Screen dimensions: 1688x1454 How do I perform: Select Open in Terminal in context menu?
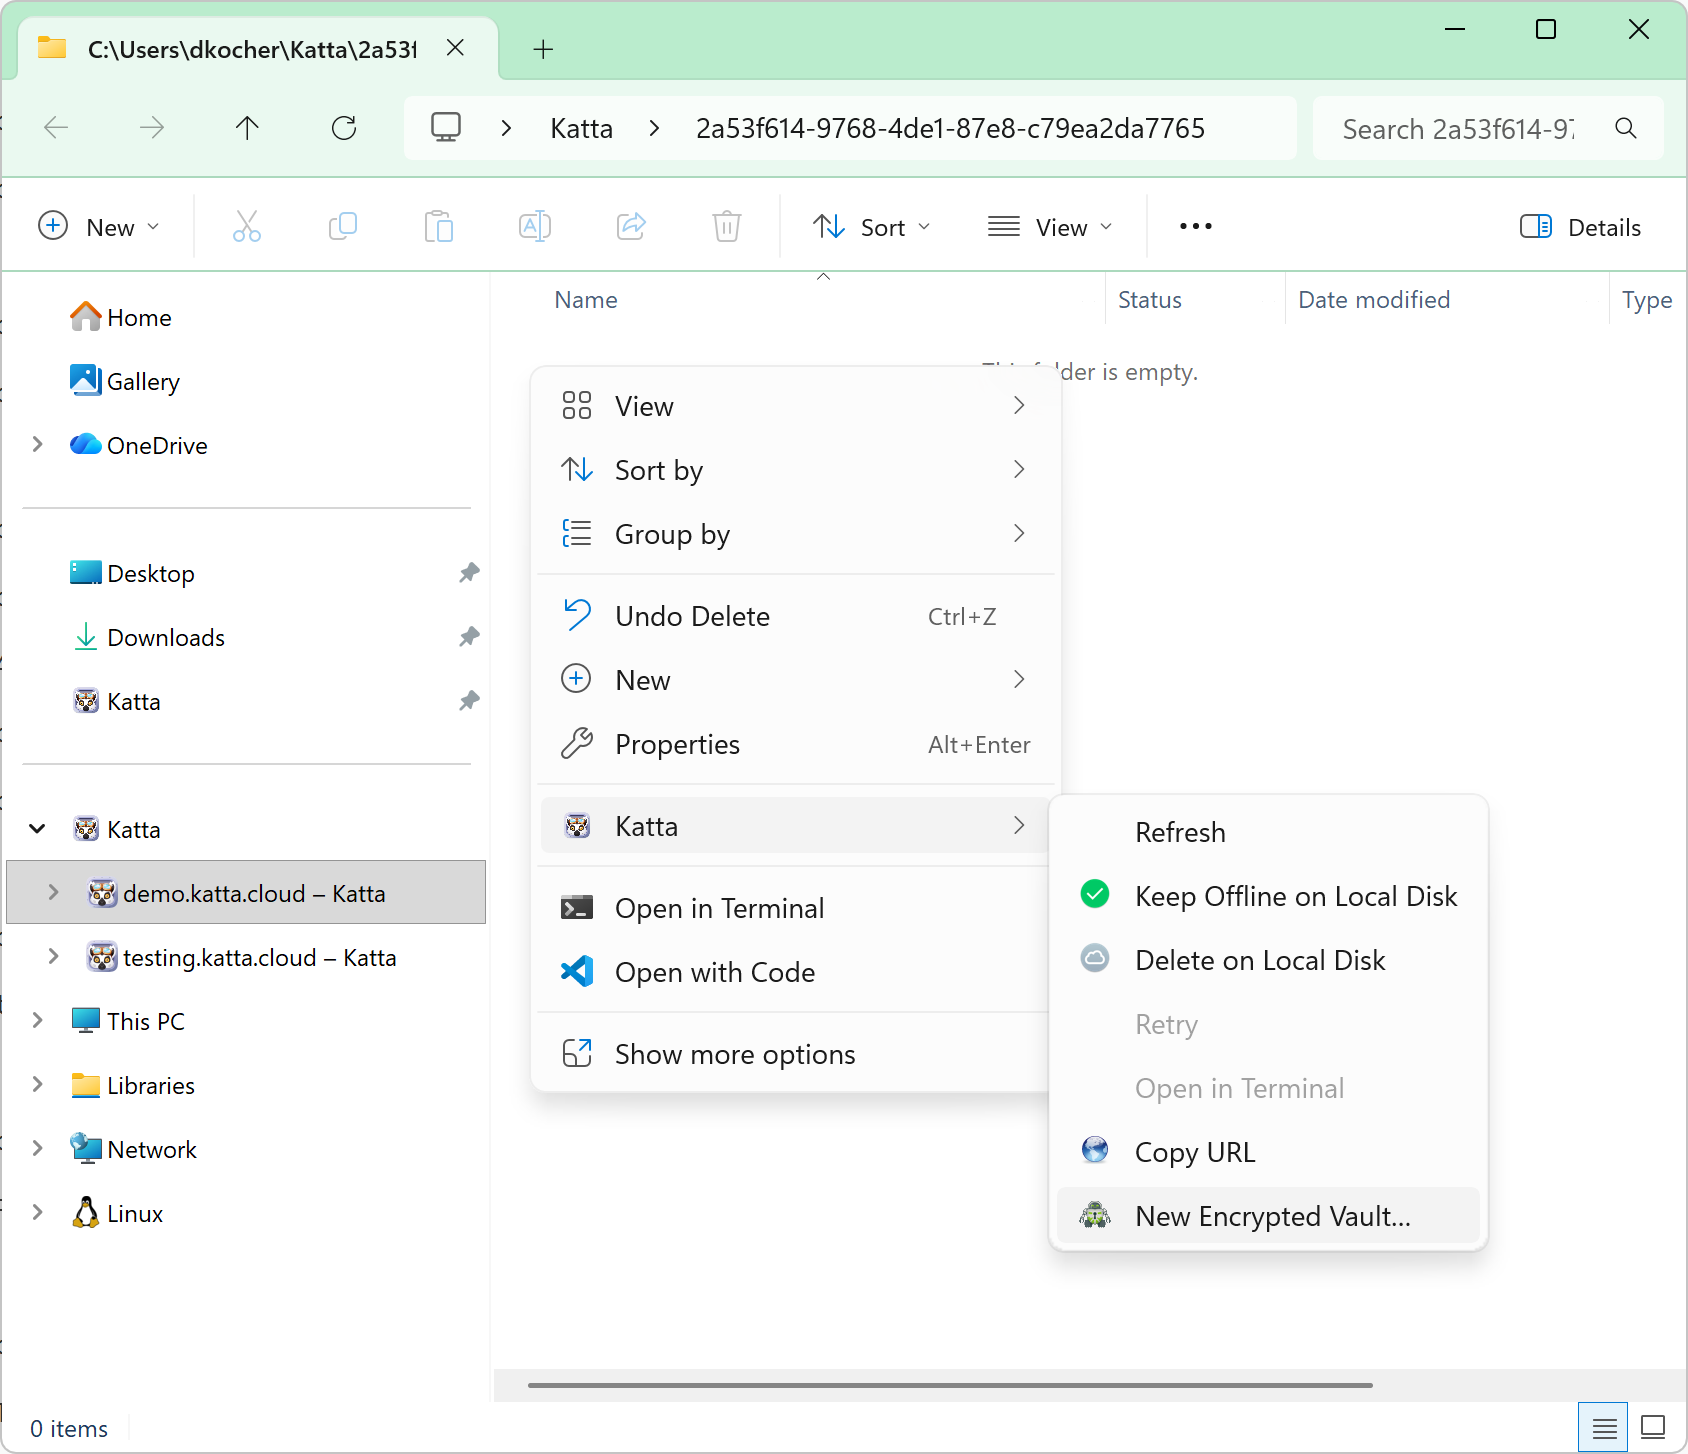(795, 908)
